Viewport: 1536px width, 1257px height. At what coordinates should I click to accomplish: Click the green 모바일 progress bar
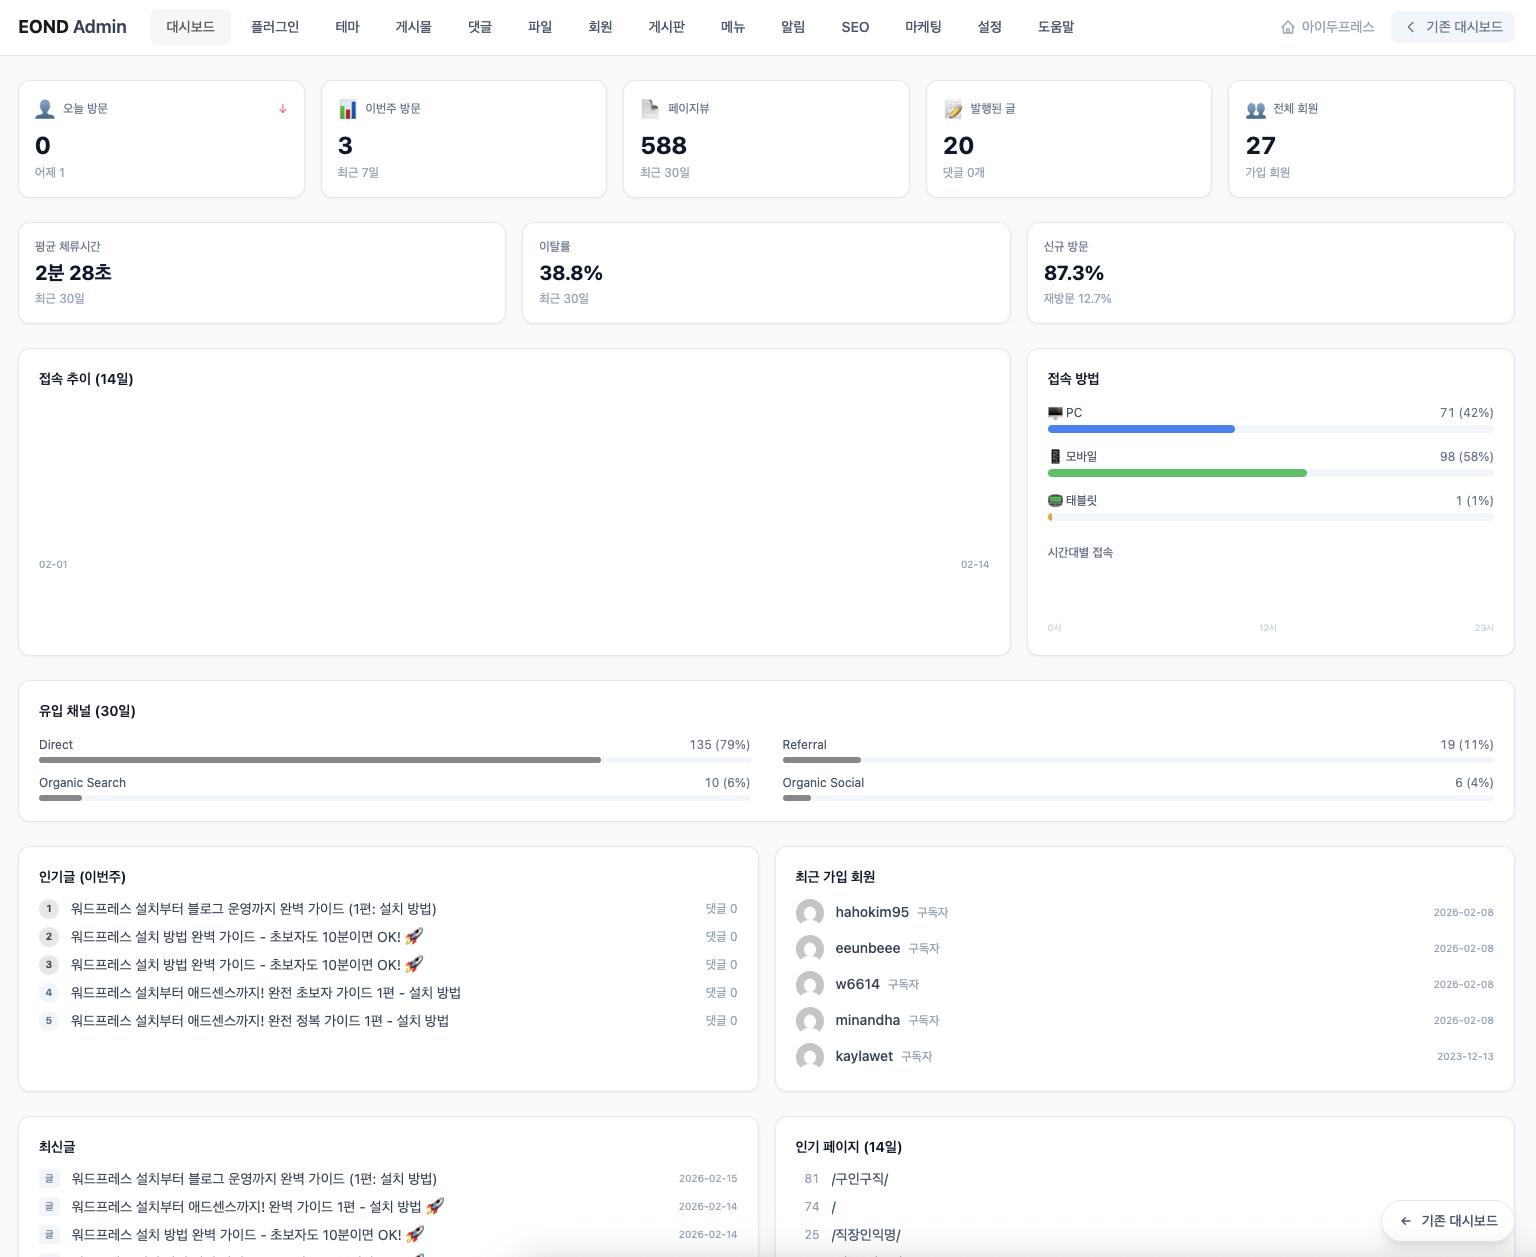pyautogui.click(x=1177, y=473)
